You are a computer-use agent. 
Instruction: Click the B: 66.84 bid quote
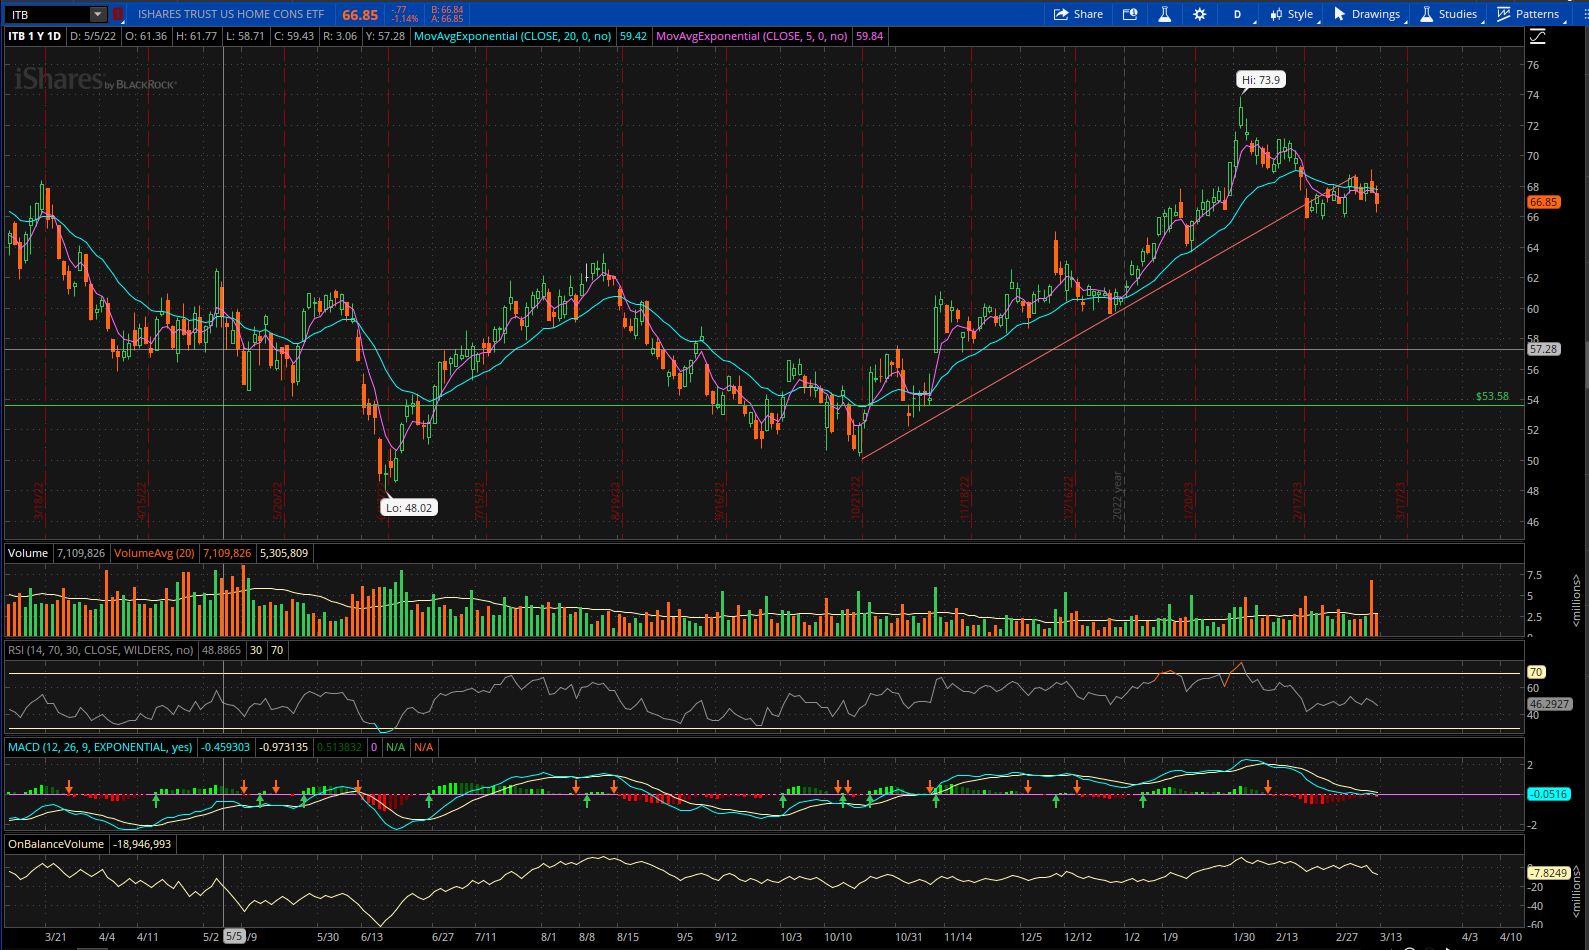447,10
